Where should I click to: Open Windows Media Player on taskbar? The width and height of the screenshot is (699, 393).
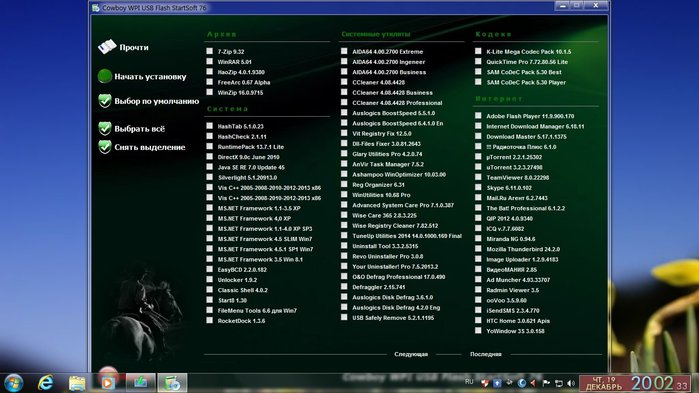click(107, 383)
